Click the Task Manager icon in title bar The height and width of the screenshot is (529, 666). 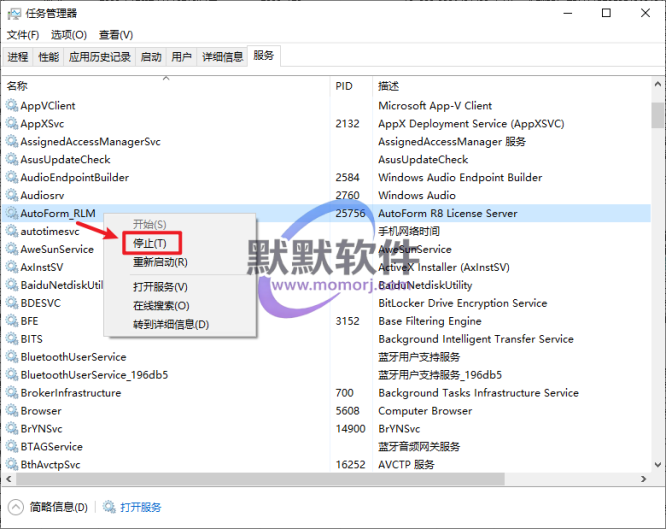(13, 13)
